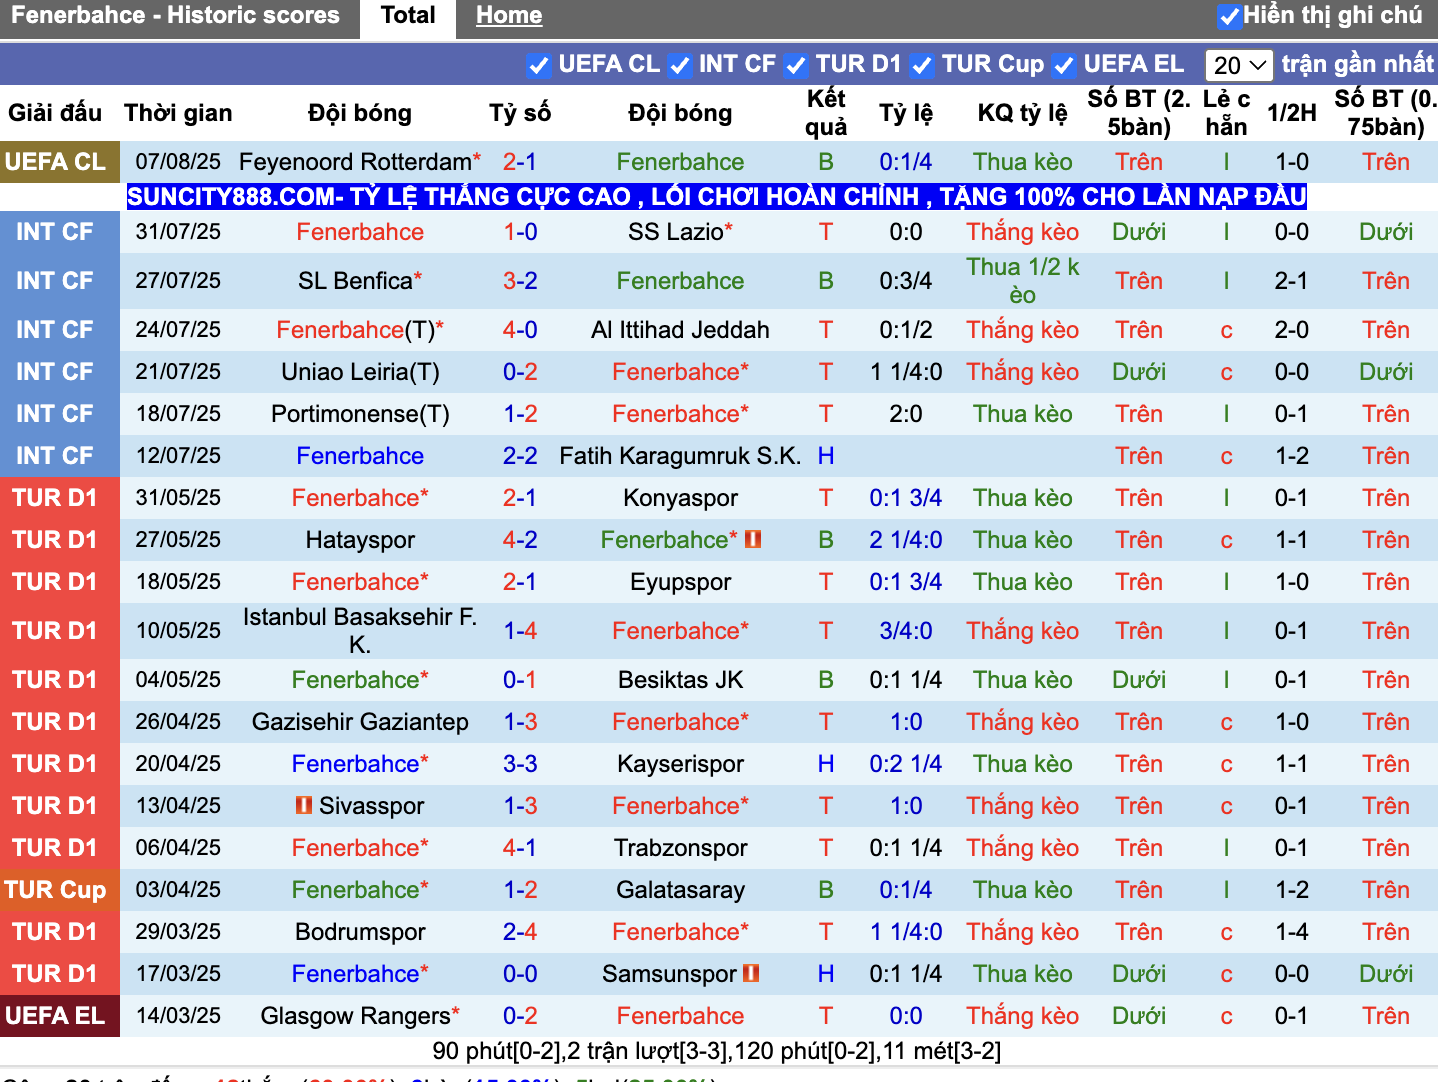Toggle the Hiển thị ghi chú checkbox
1438x1082 pixels.
(1229, 16)
